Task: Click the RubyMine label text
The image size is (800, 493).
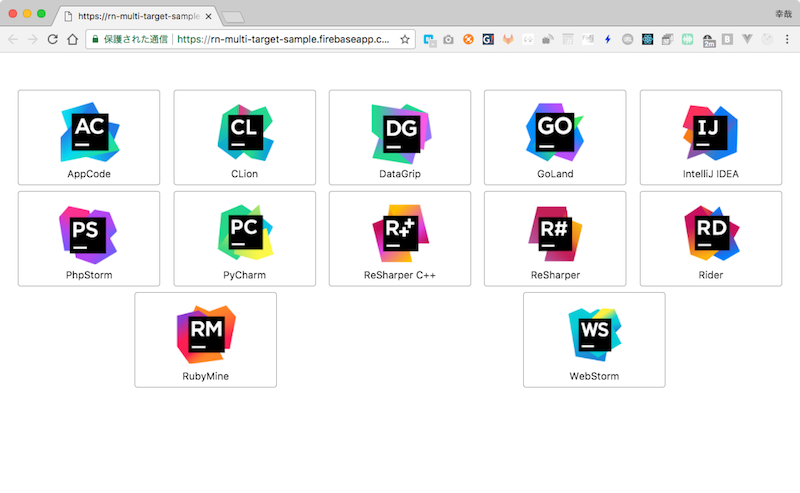Action: tap(206, 376)
